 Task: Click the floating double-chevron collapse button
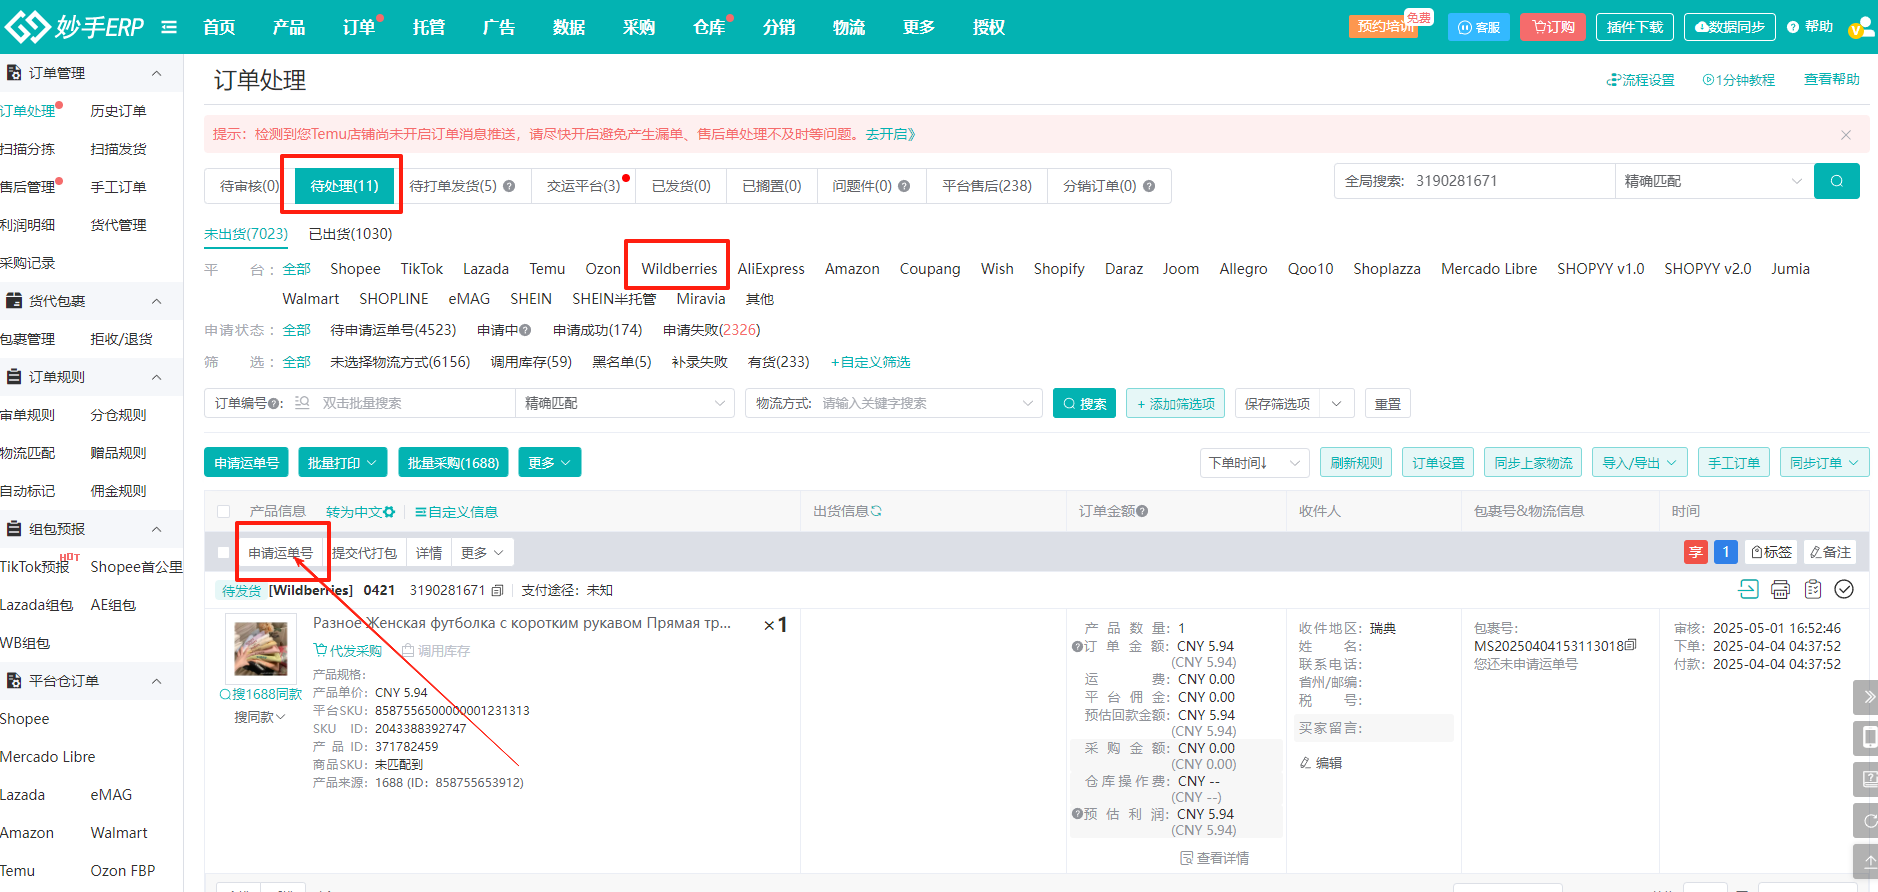click(x=1866, y=697)
